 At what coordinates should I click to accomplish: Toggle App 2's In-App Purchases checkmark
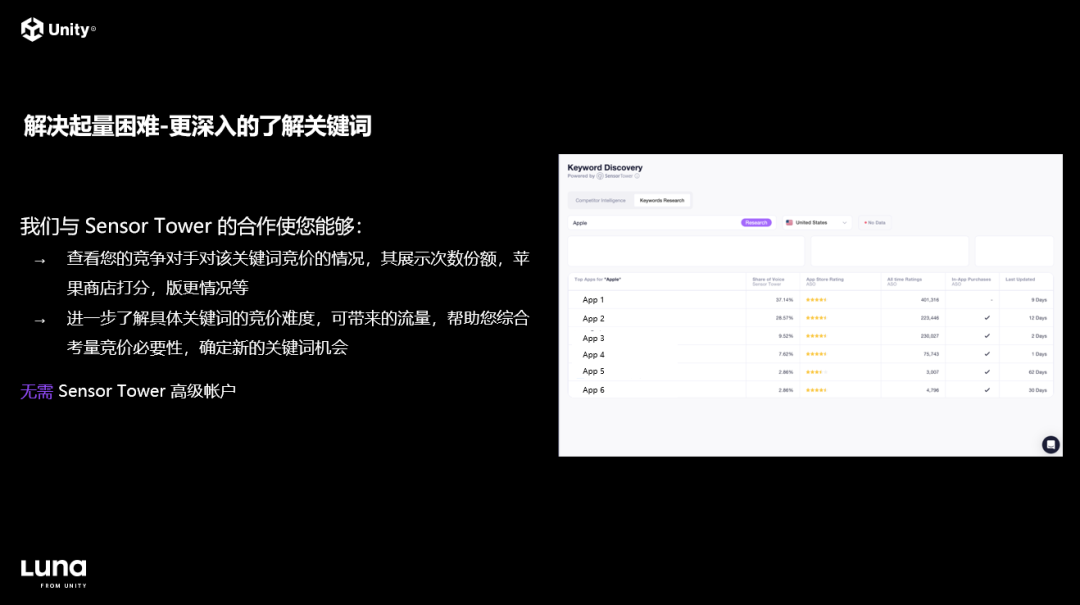(986, 317)
